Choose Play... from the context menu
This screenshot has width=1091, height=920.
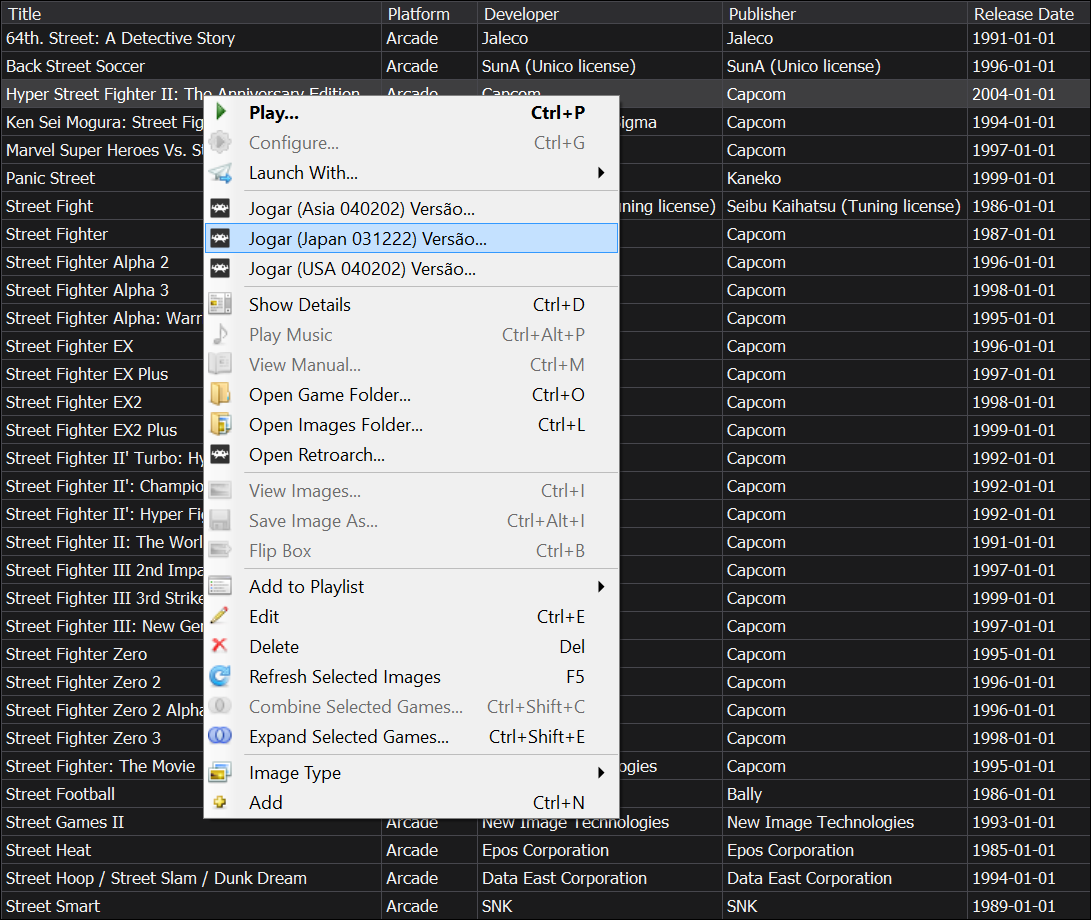[x=411, y=113]
